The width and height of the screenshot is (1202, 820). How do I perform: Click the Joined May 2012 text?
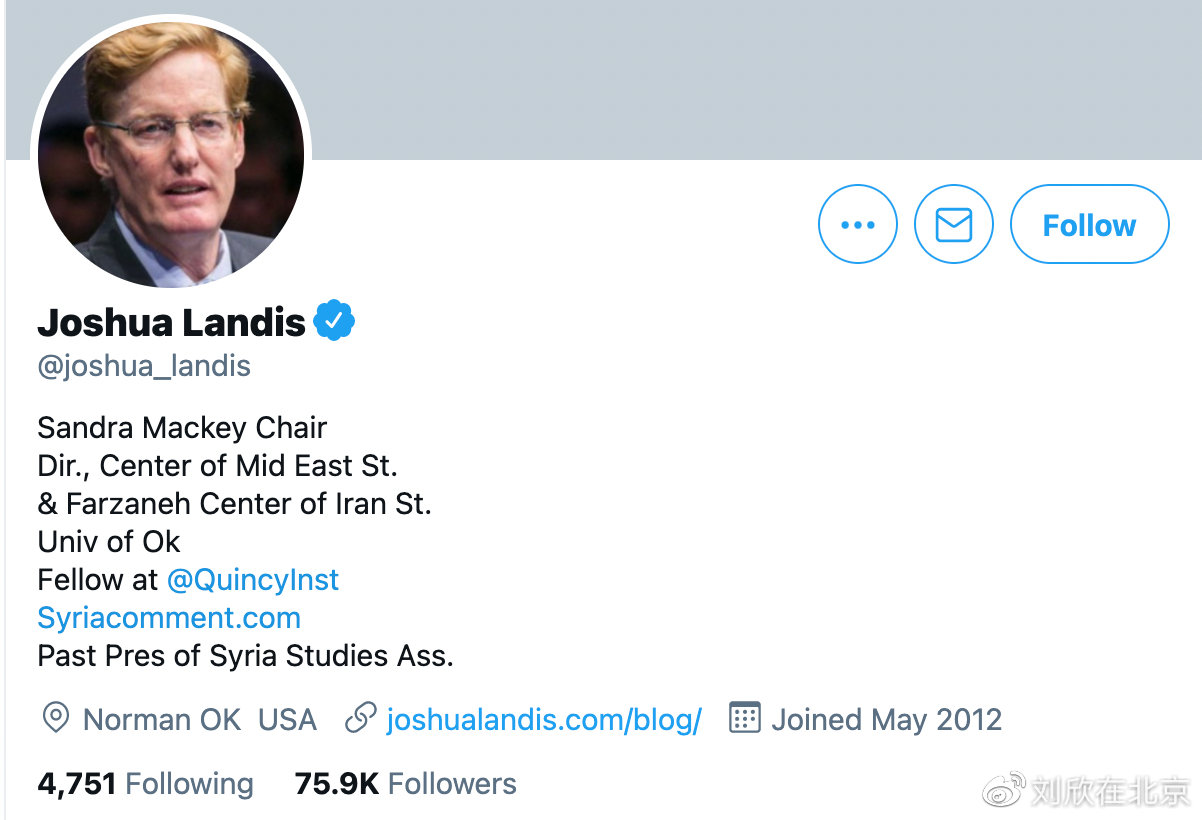[886, 719]
